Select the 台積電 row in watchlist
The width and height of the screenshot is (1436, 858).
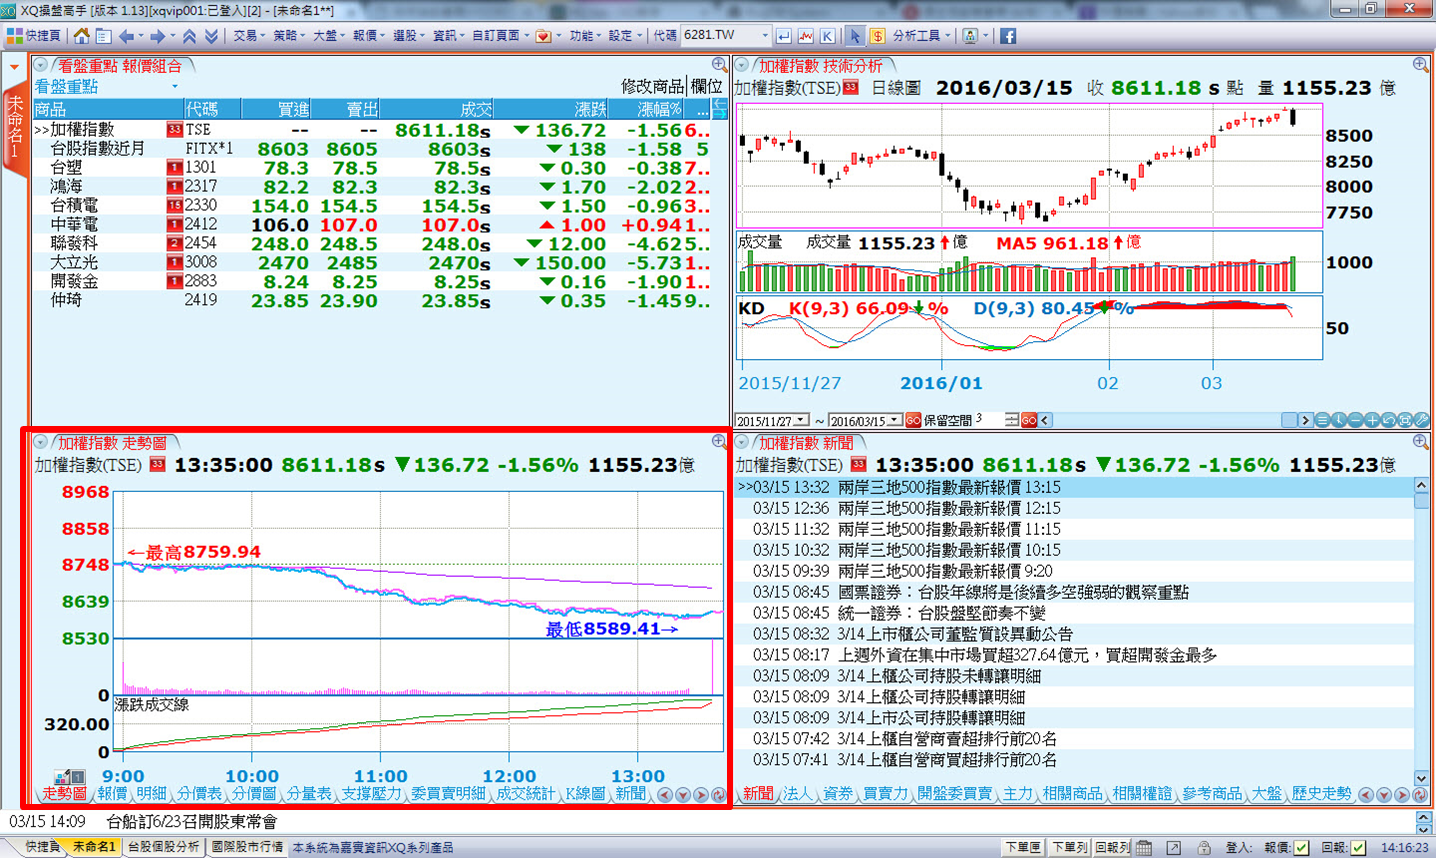click(x=372, y=205)
